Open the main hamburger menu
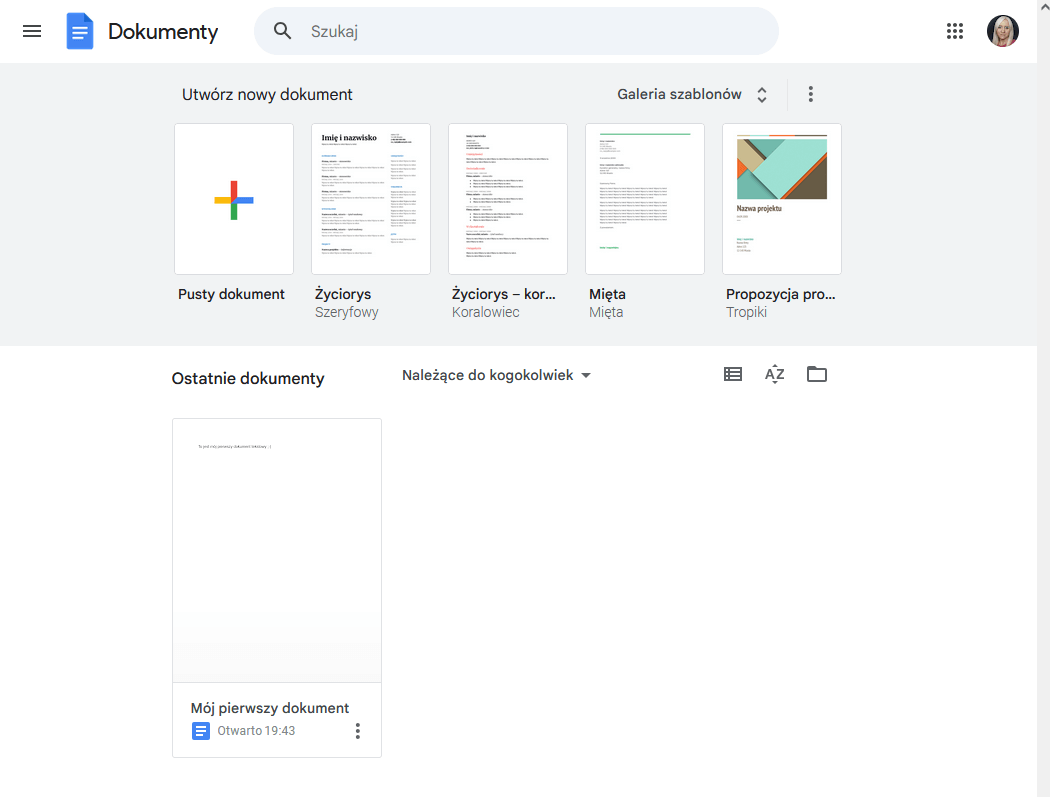Viewport: 1050px width, 797px height. click(32, 31)
